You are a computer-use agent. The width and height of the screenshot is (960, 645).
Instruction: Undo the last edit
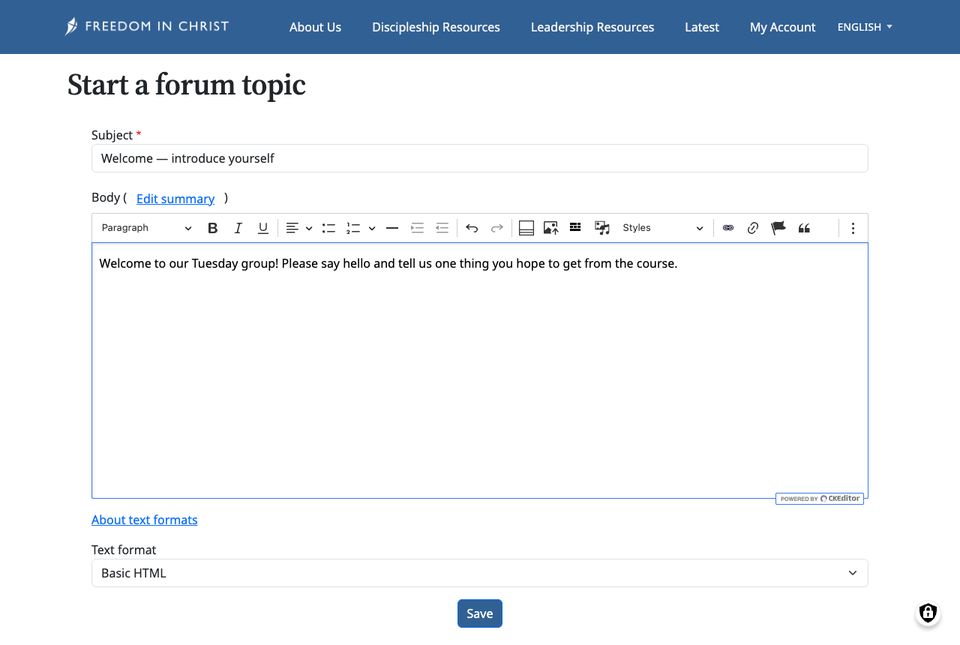(x=471, y=228)
